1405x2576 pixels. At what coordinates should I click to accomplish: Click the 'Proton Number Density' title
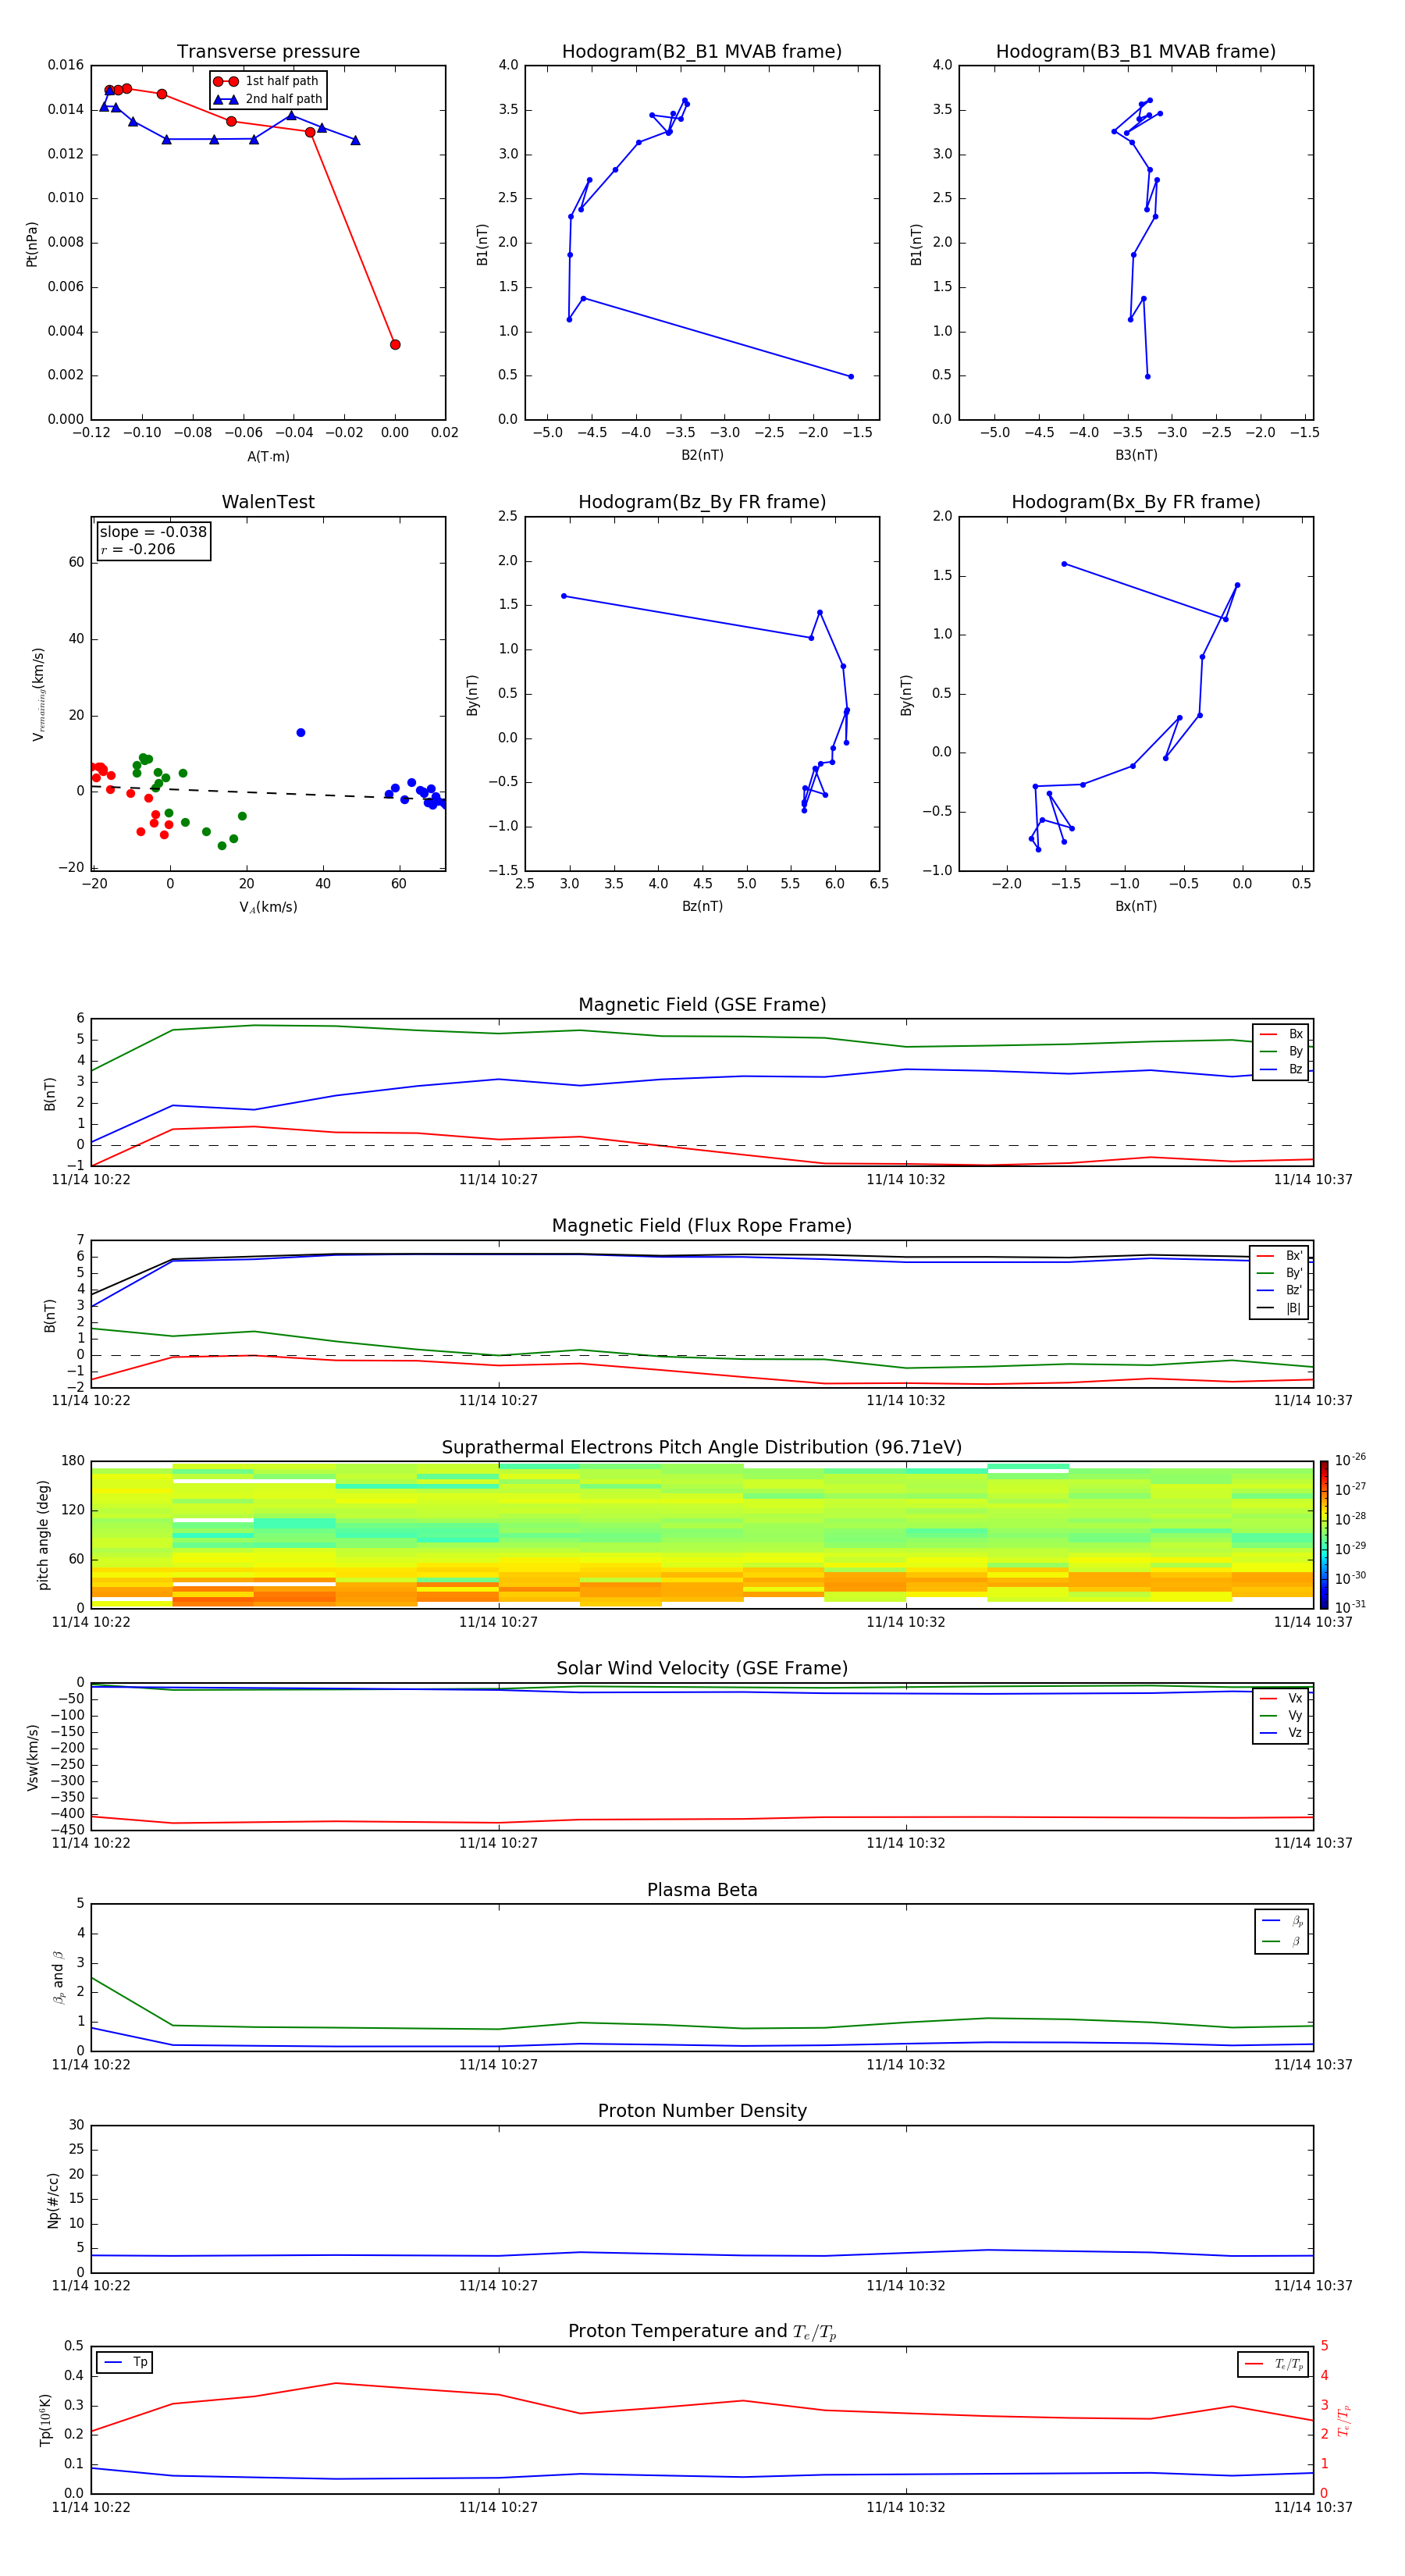[x=702, y=2111]
